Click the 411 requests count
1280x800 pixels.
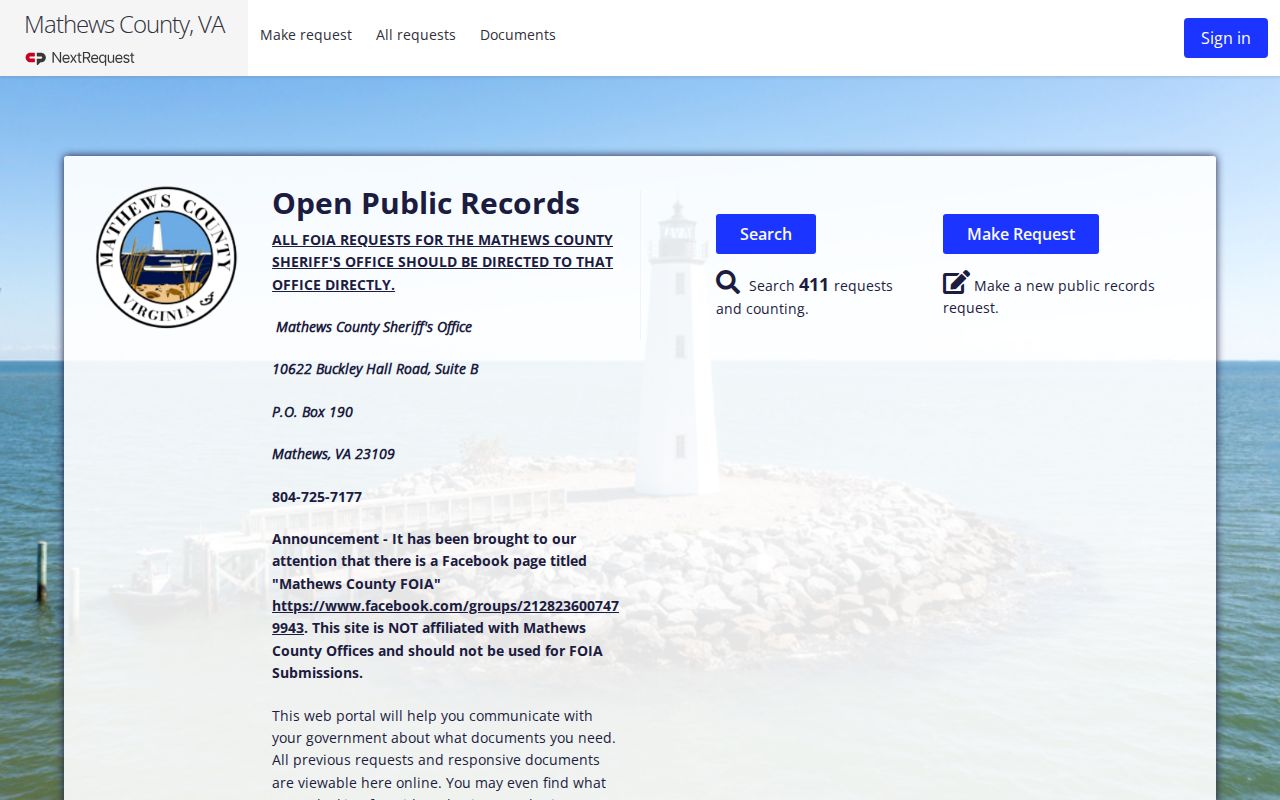(x=814, y=285)
